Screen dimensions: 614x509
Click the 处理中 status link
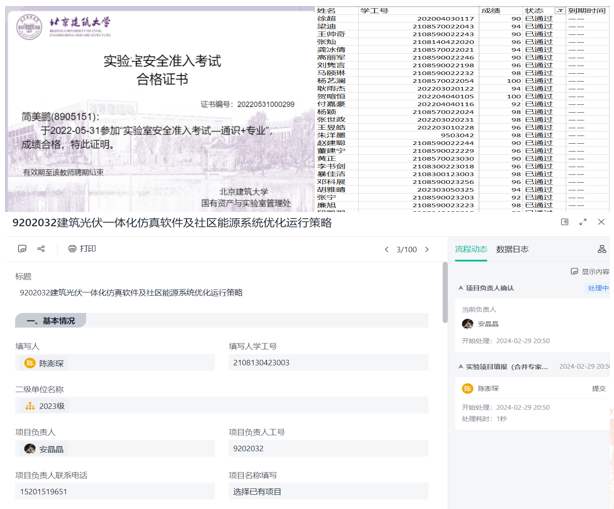pyautogui.click(x=598, y=288)
